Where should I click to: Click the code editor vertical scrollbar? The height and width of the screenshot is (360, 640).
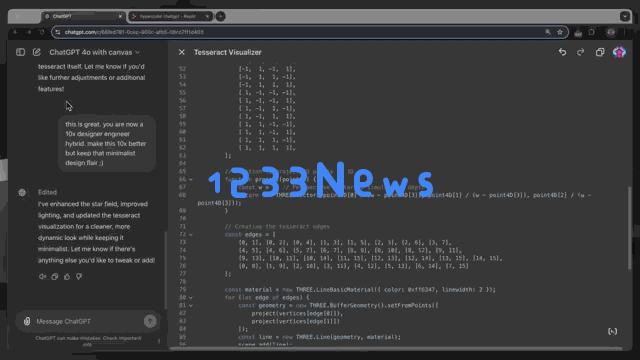(x=630, y=228)
